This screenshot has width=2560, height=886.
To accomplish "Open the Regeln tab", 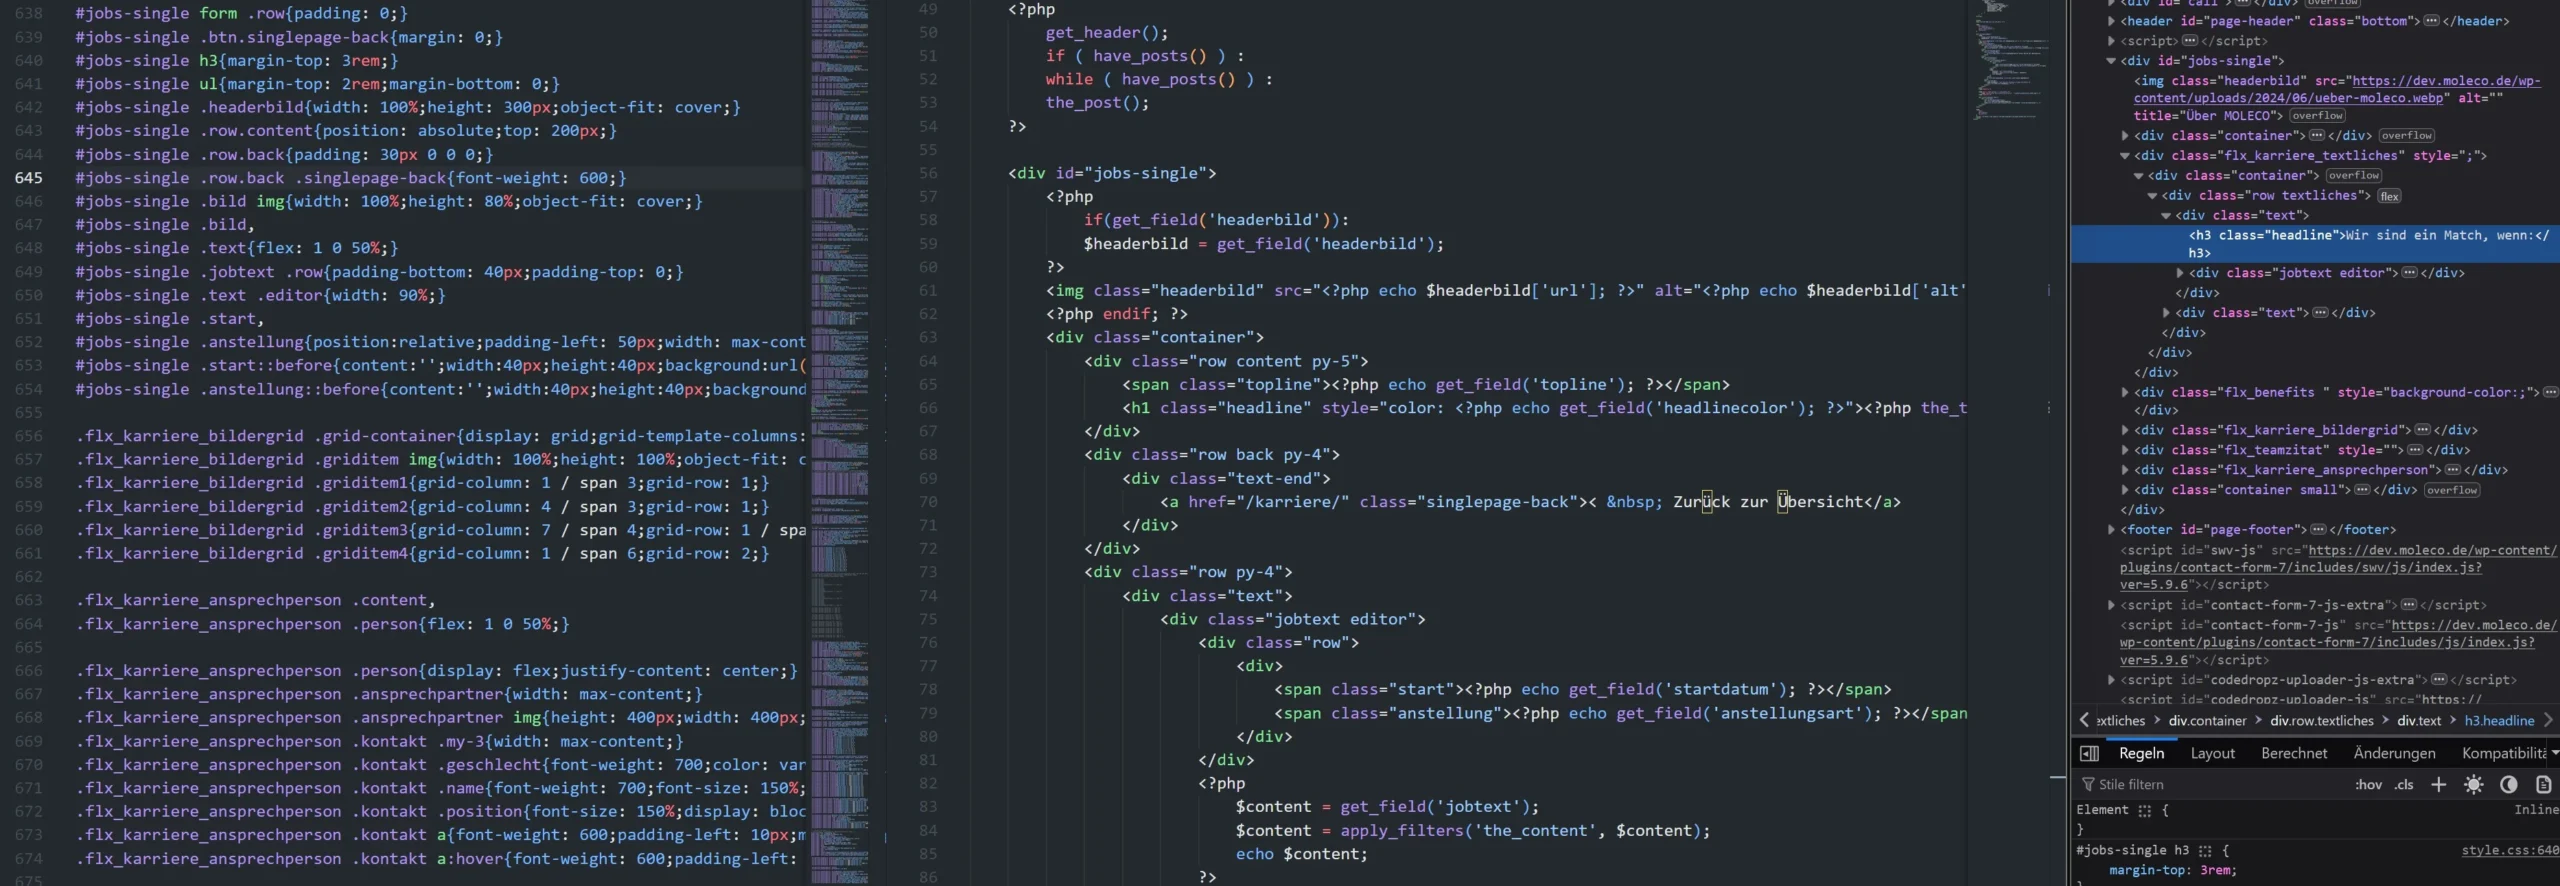I will [2141, 754].
